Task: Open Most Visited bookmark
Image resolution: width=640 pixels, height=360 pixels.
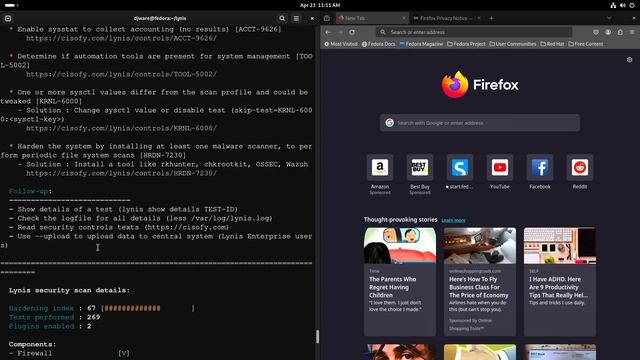Action: tap(341, 44)
